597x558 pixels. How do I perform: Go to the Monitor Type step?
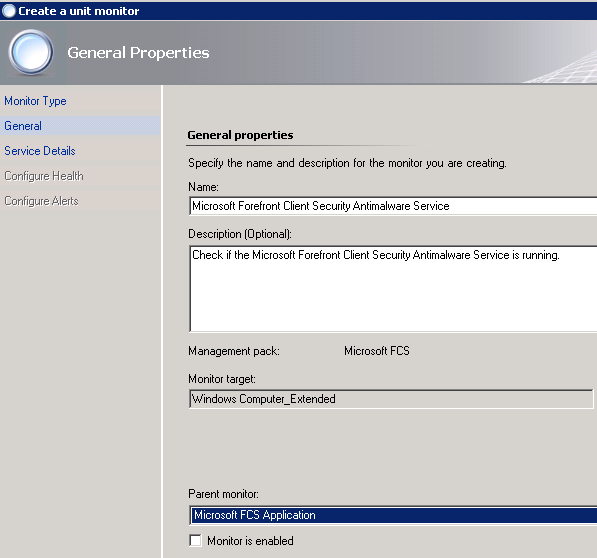pos(35,101)
